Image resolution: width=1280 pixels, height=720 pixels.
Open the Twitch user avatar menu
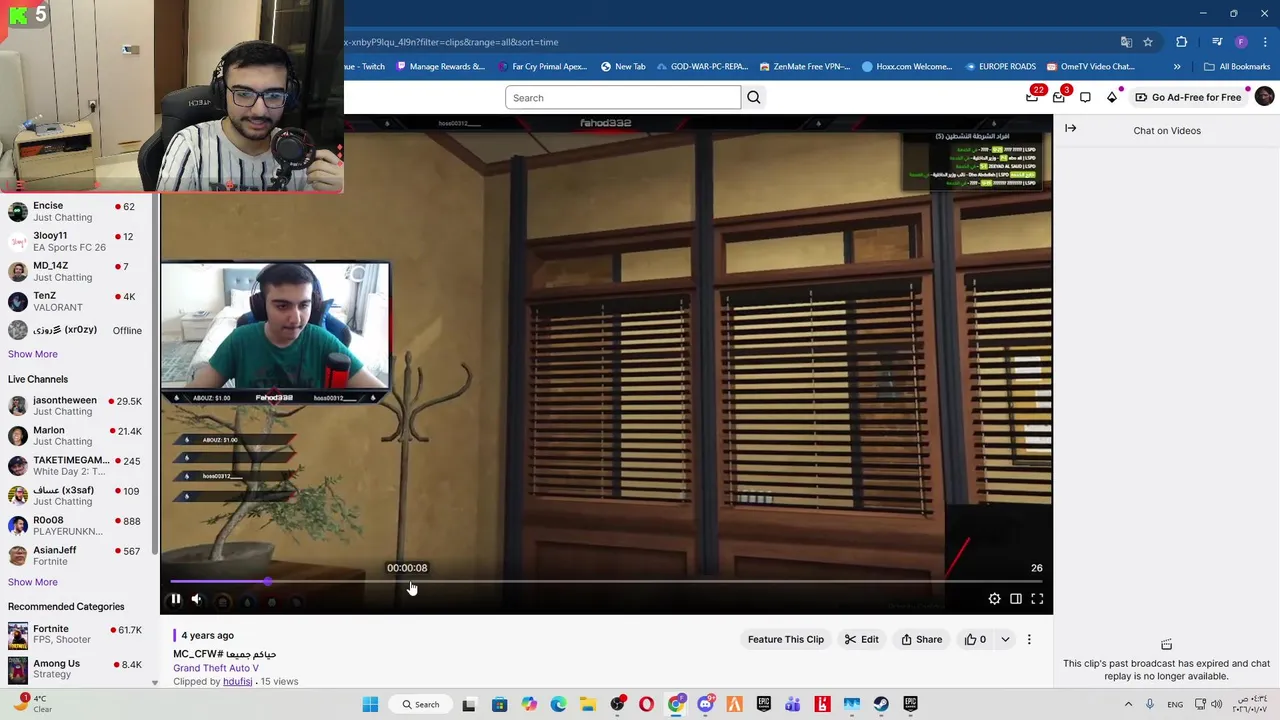1264,97
